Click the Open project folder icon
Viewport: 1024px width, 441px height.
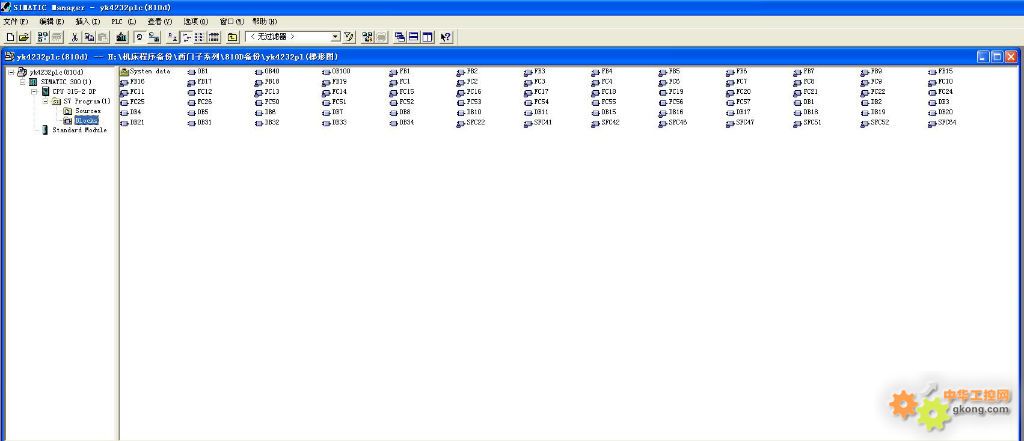click(x=24, y=37)
